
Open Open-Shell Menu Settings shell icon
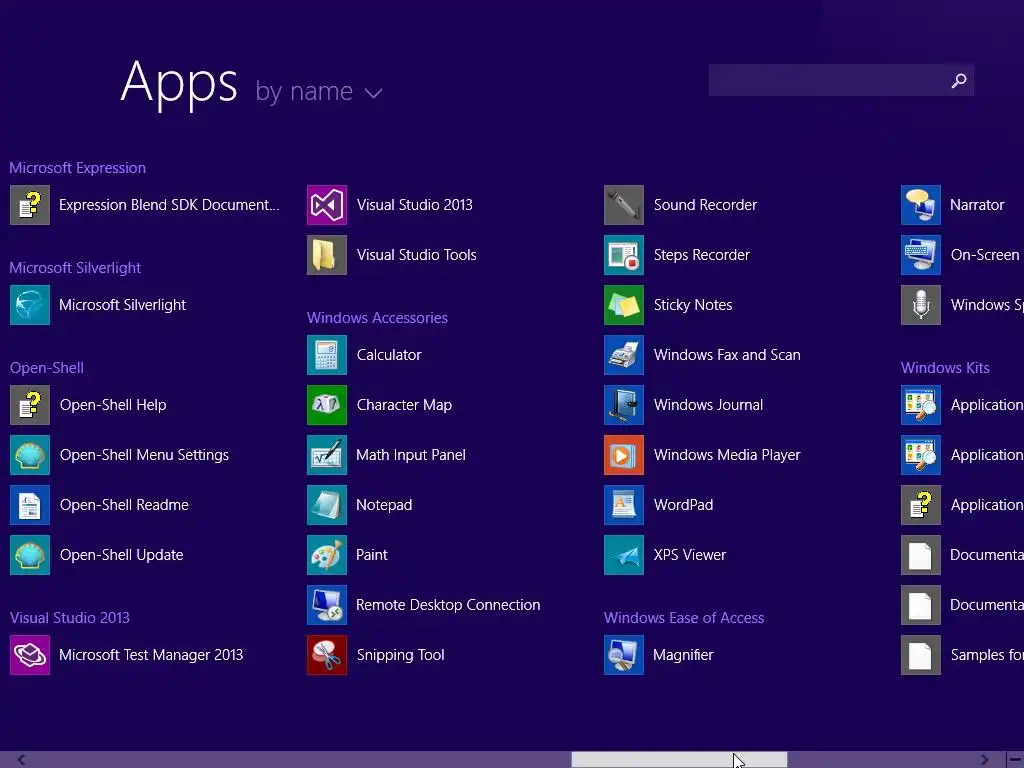(x=29, y=455)
